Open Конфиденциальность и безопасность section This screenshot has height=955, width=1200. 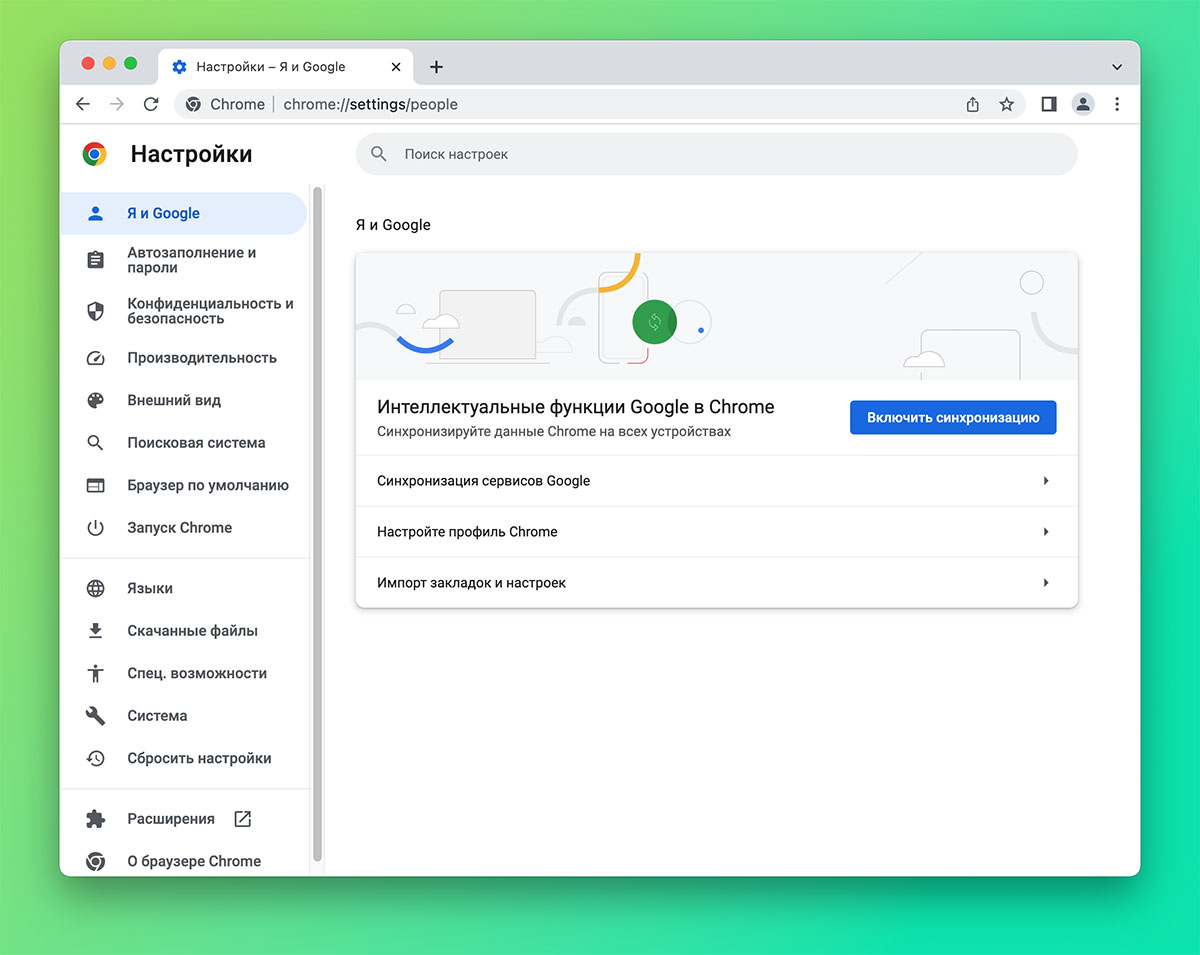tap(183, 311)
